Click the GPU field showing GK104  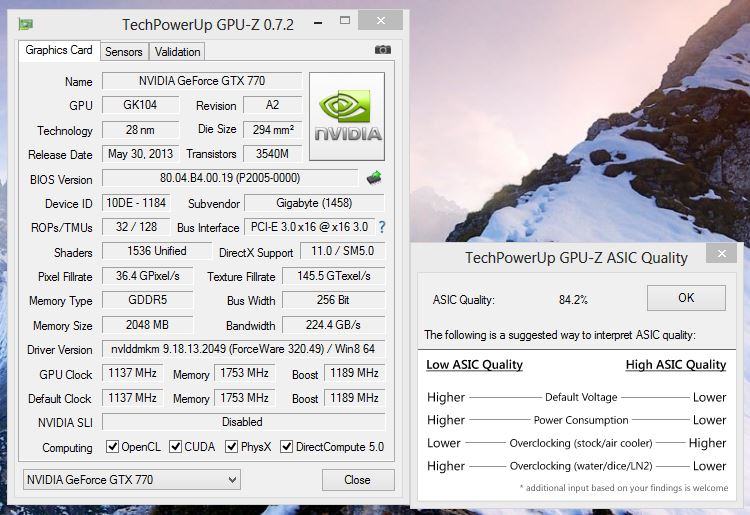coord(140,105)
